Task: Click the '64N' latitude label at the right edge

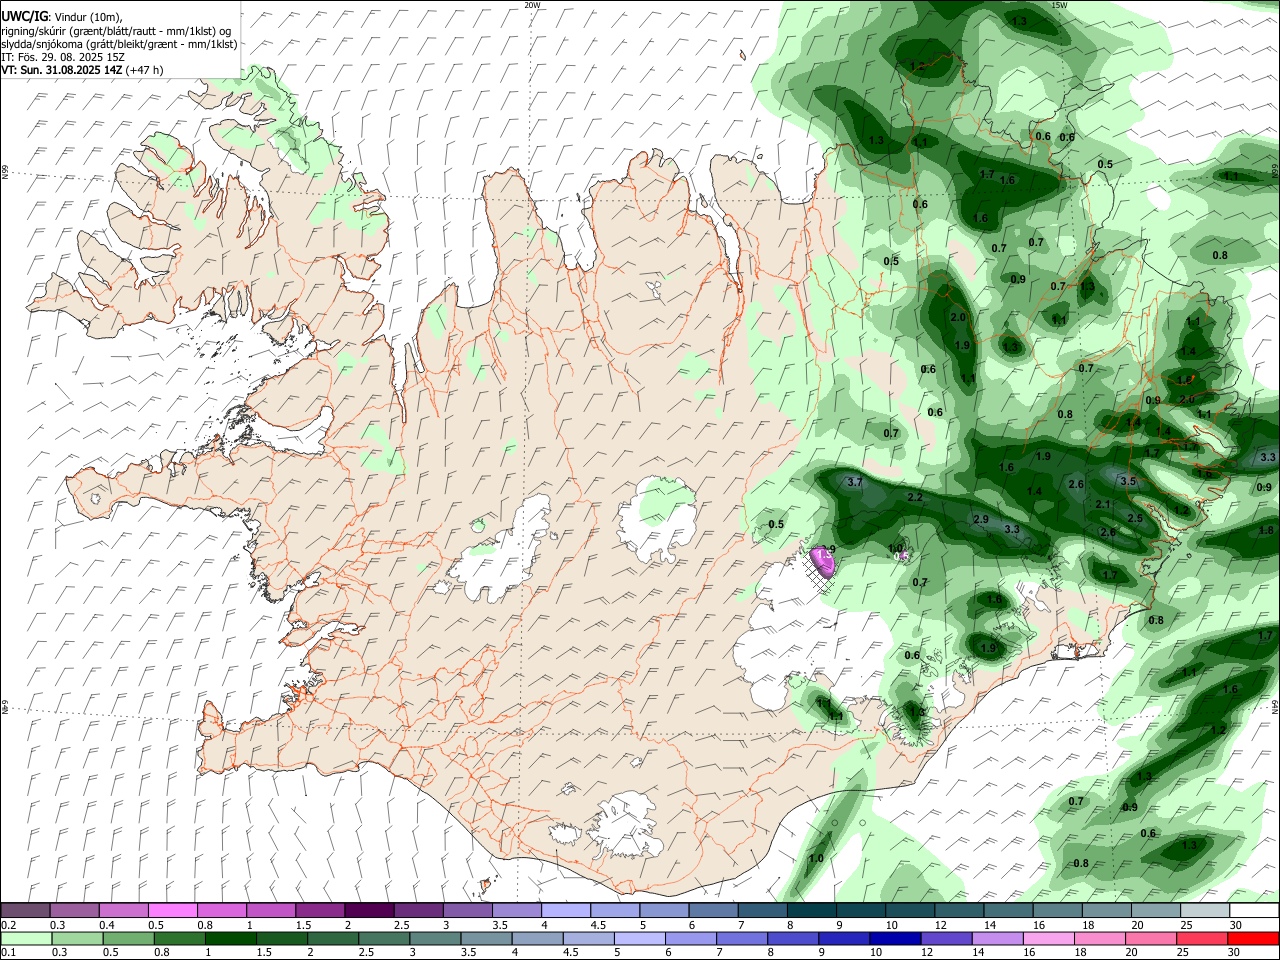Action: 1275,706
